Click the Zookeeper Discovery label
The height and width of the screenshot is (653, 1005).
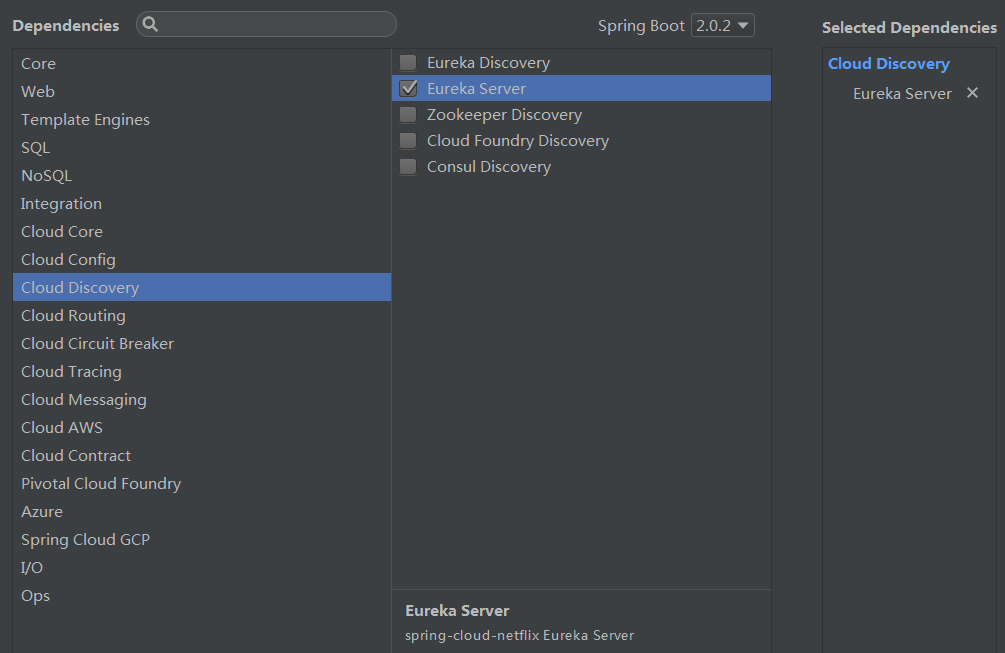504,115
